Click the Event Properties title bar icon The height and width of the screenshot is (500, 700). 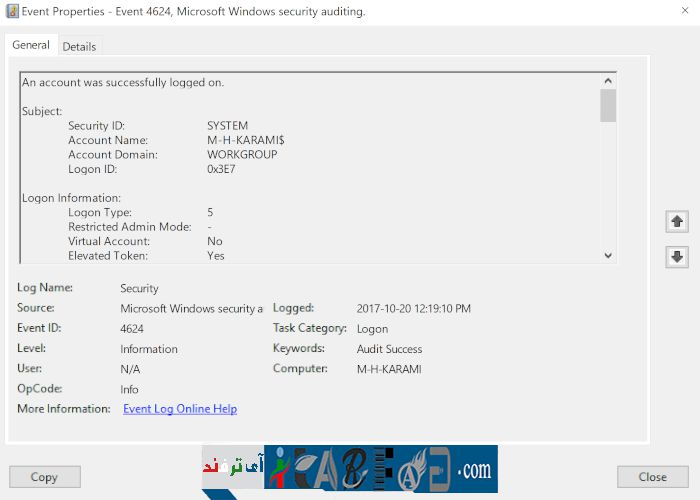pos(10,12)
